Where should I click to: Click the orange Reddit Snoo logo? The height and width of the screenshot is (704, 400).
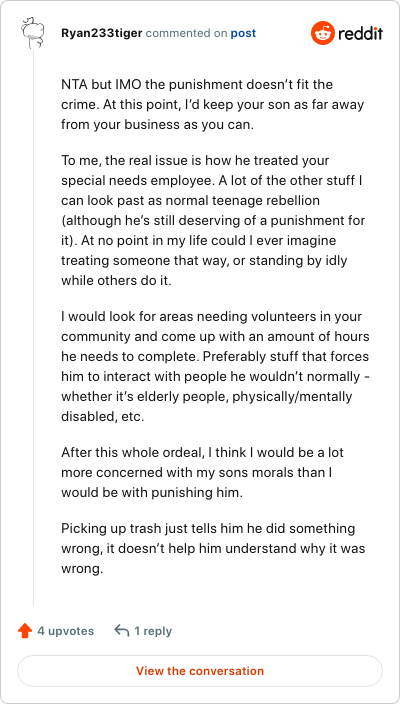(323, 33)
